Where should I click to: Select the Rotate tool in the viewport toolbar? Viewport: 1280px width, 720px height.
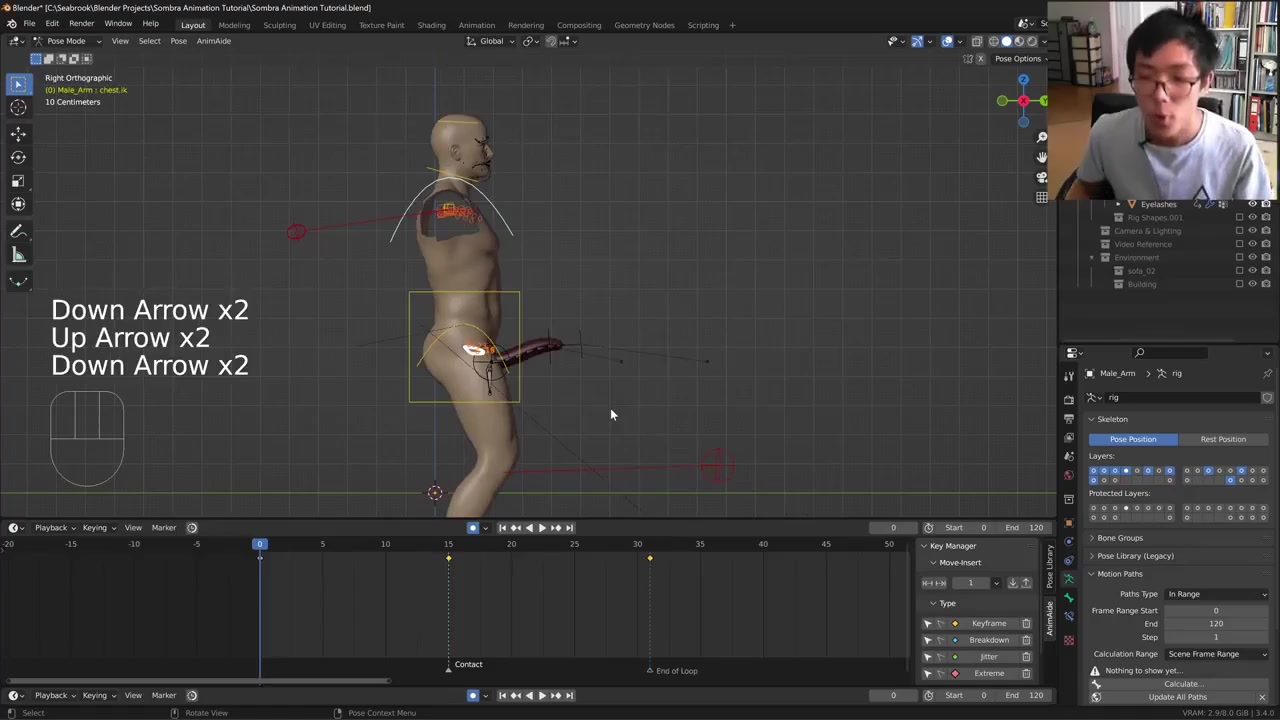click(18, 157)
